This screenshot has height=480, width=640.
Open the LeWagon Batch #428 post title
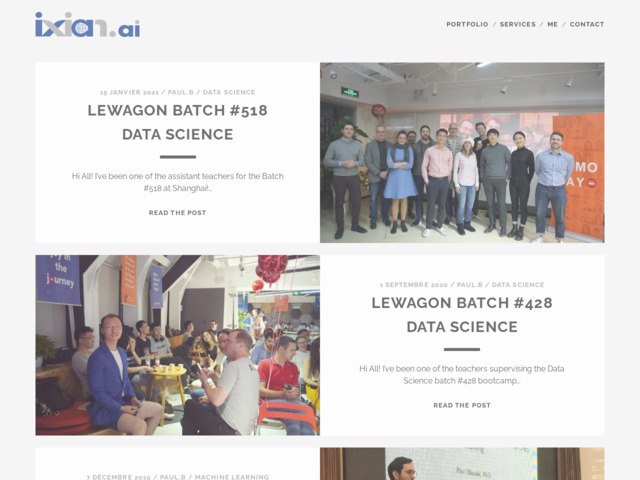pos(462,315)
